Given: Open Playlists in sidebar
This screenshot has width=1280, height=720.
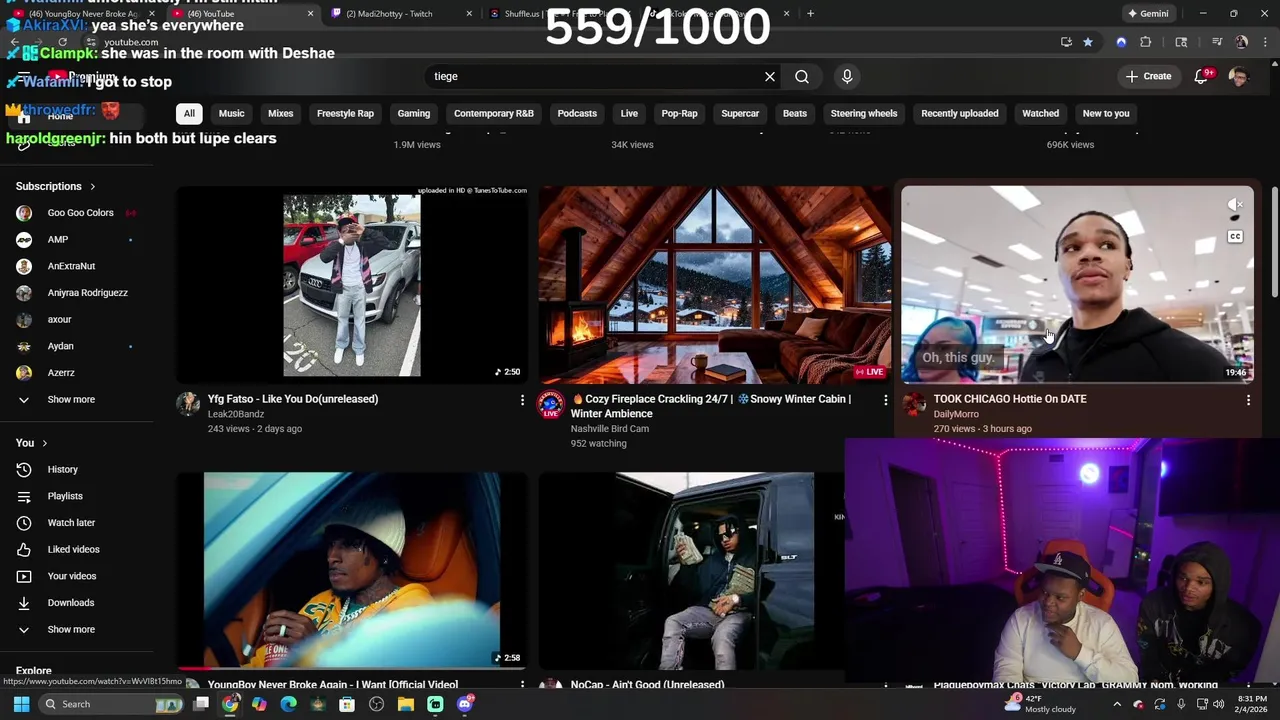Looking at the screenshot, I should tap(65, 496).
